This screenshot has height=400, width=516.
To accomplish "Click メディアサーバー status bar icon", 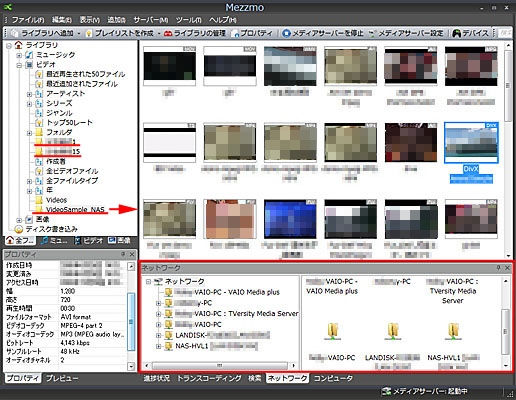I will click(386, 391).
